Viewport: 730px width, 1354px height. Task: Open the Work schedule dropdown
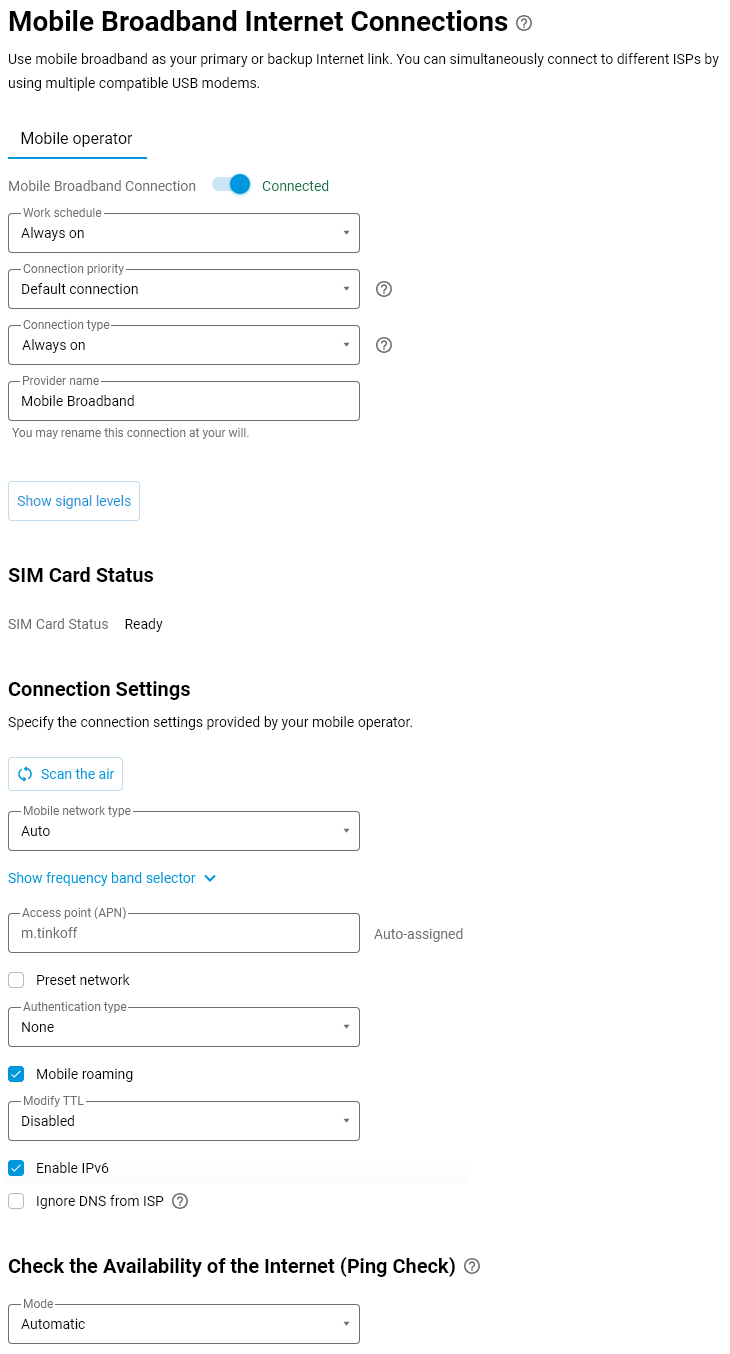(184, 233)
